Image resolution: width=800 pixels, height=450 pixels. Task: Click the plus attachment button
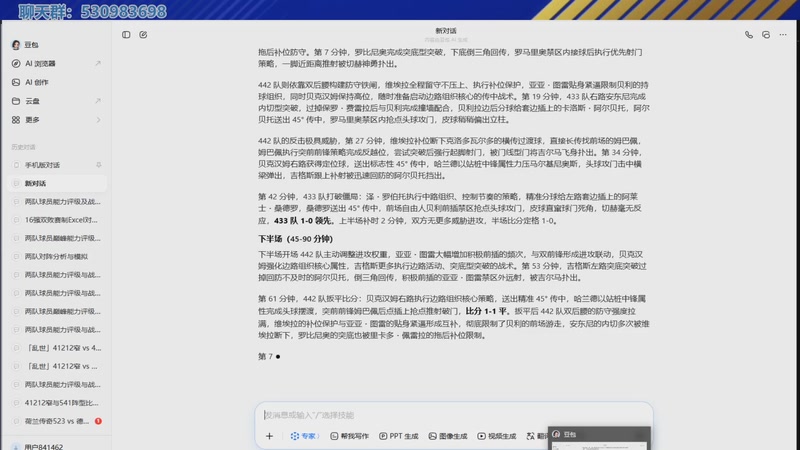point(269,436)
